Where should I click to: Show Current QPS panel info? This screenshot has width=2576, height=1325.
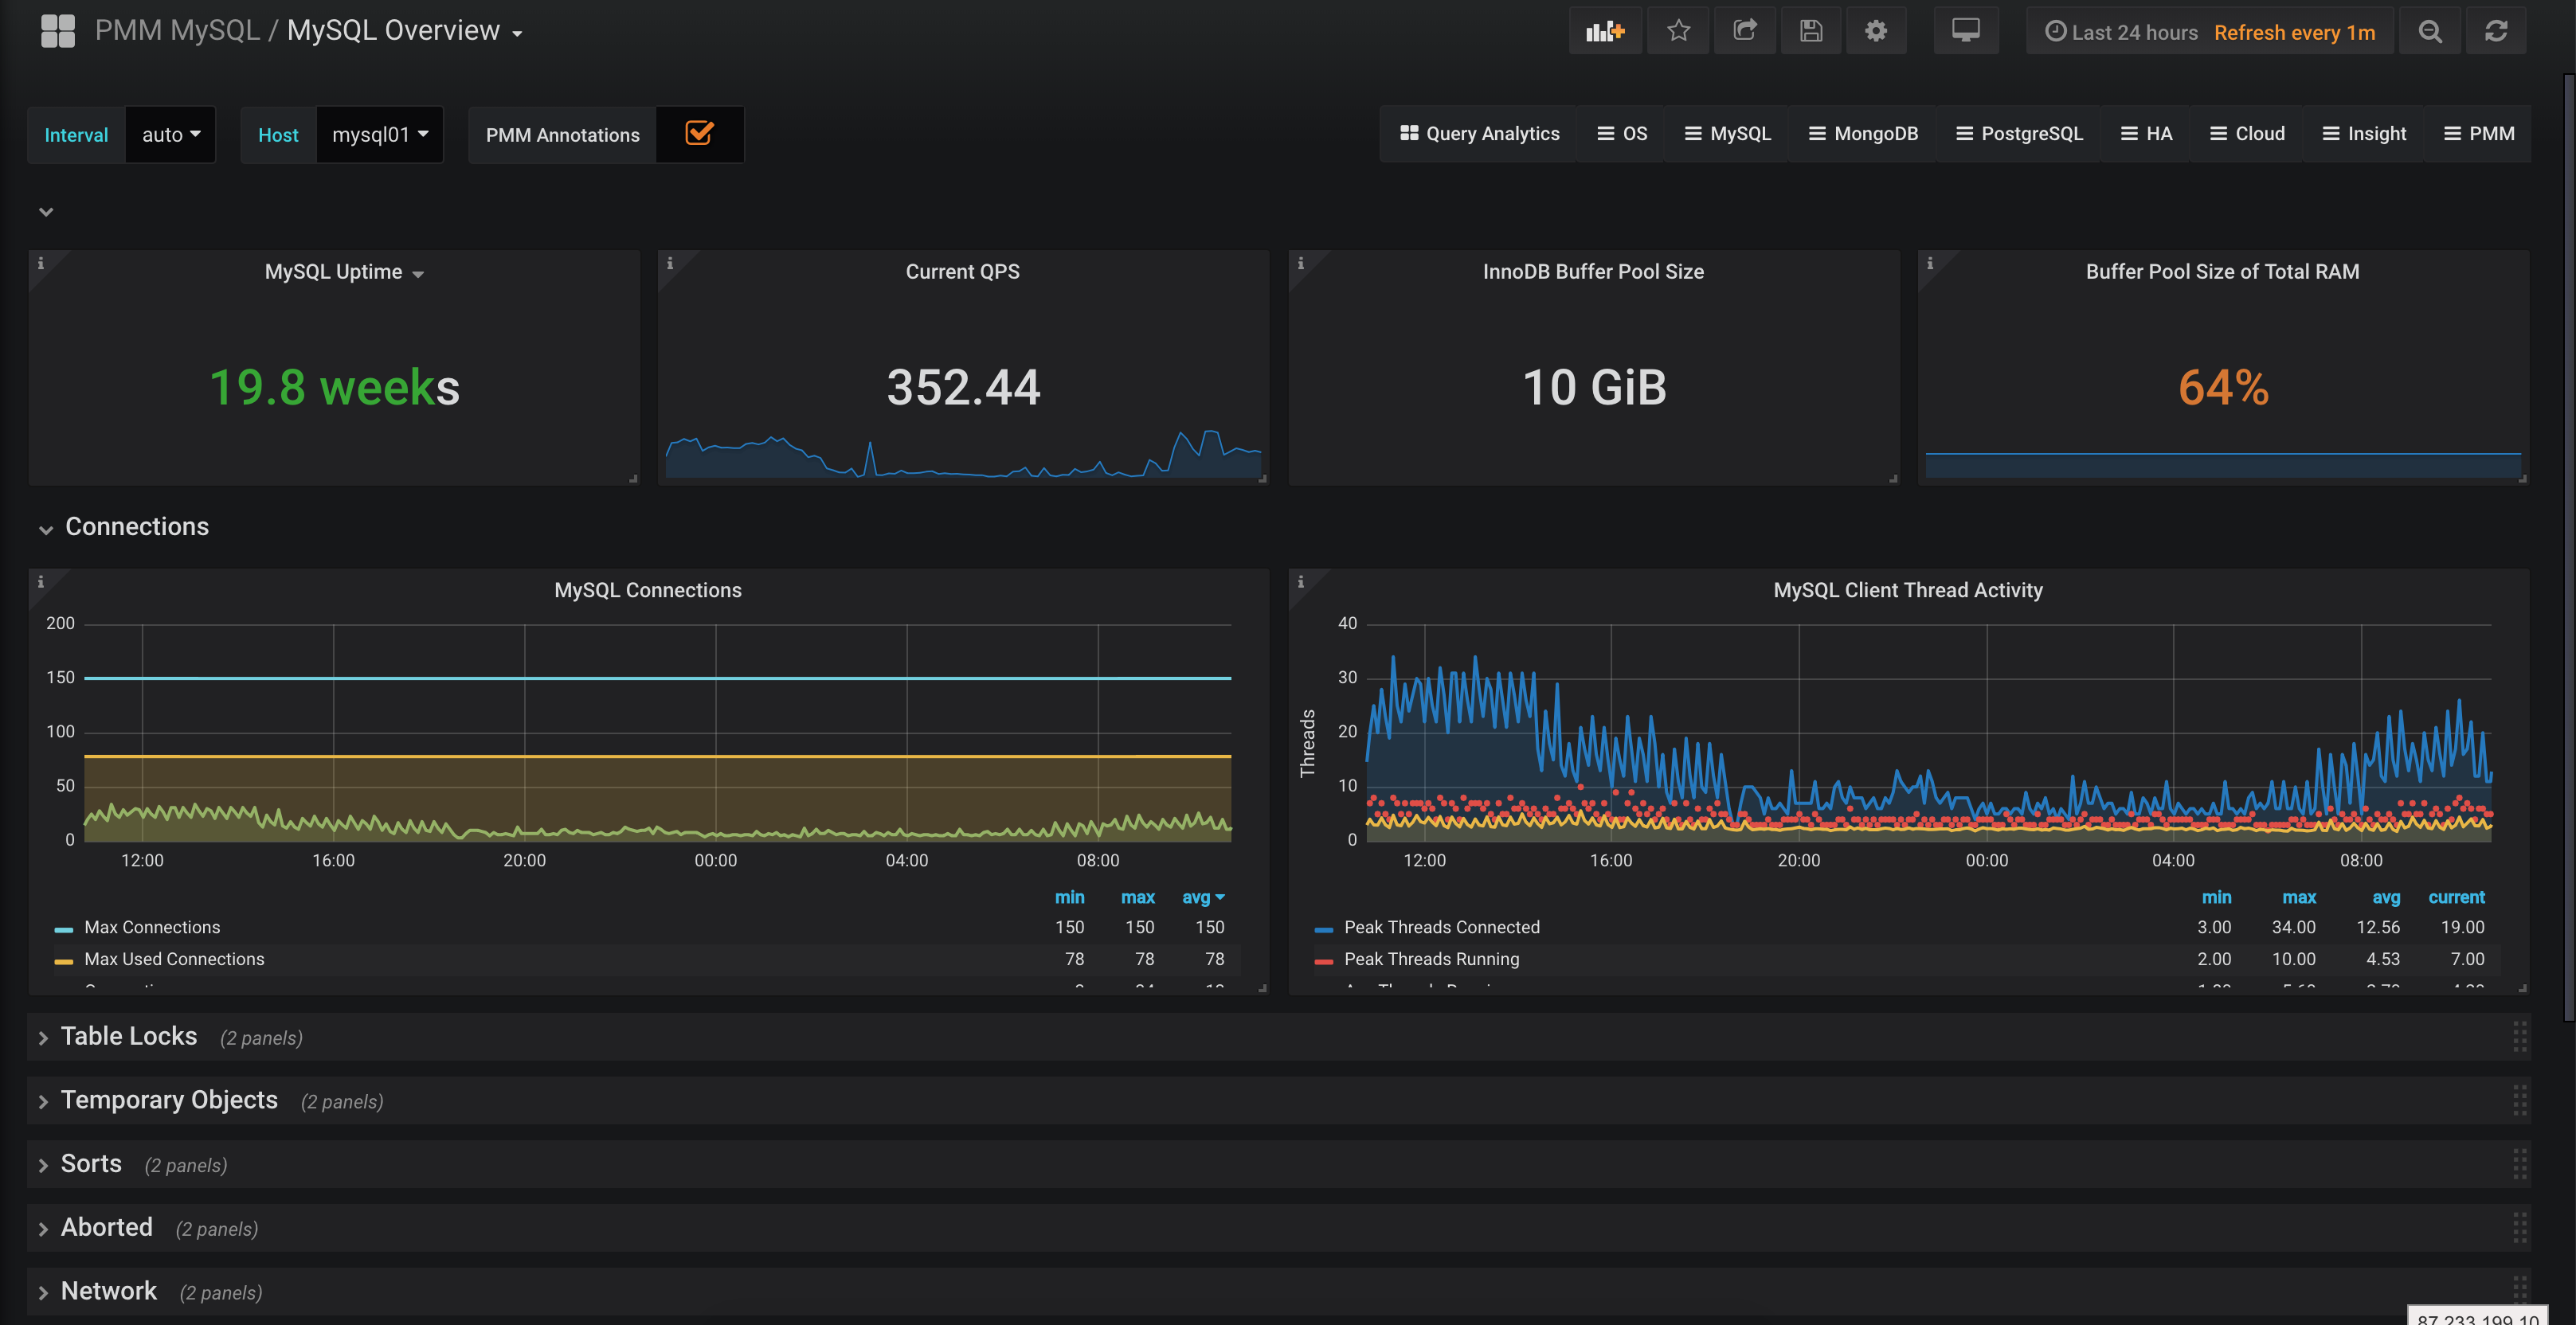click(x=670, y=263)
